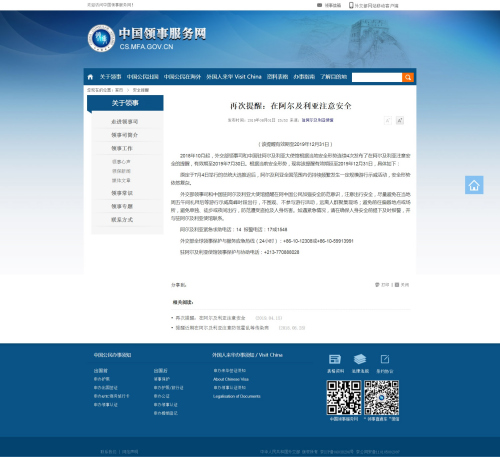Viewport: 500px width, 457px height.
Task: Click the floating blue home button
Action: pos(474,185)
